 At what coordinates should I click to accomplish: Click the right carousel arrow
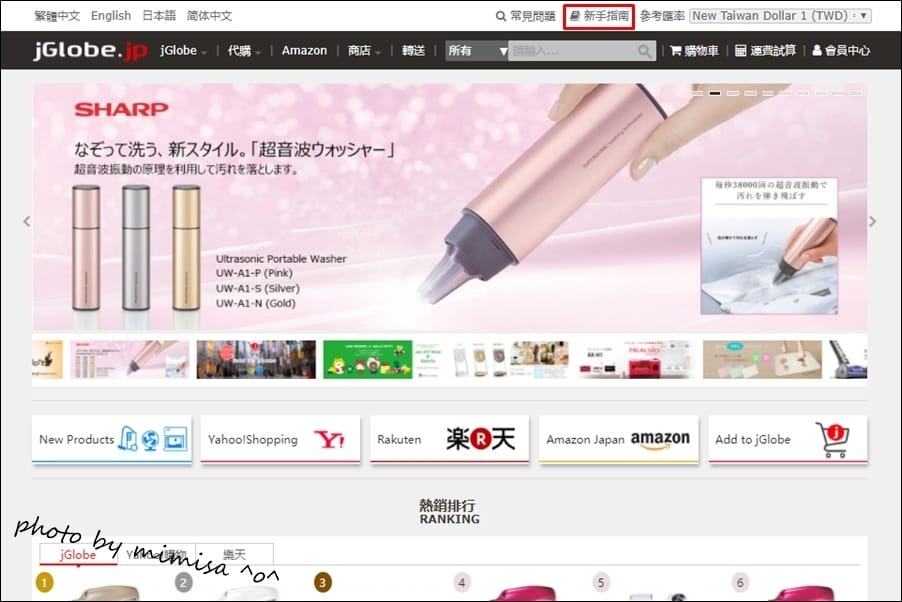tap(872, 221)
